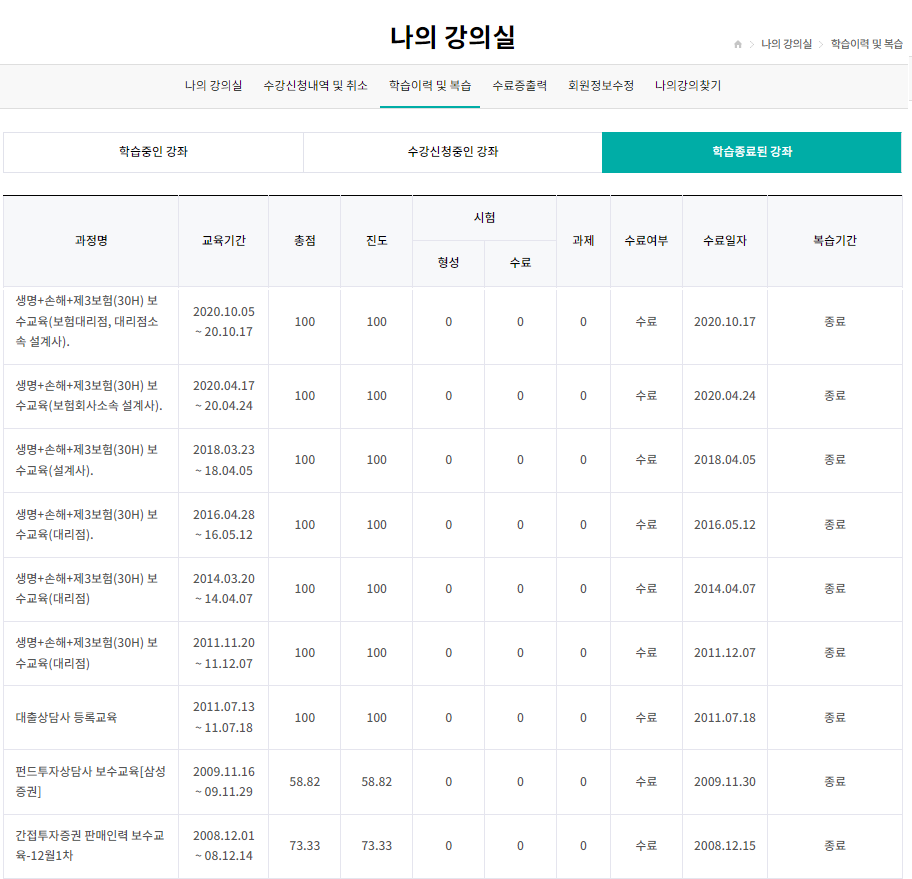Click 수료 status in the 대출상담사 등록교육 row
Screen dimensions: 912x879
[x=646, y=718]
